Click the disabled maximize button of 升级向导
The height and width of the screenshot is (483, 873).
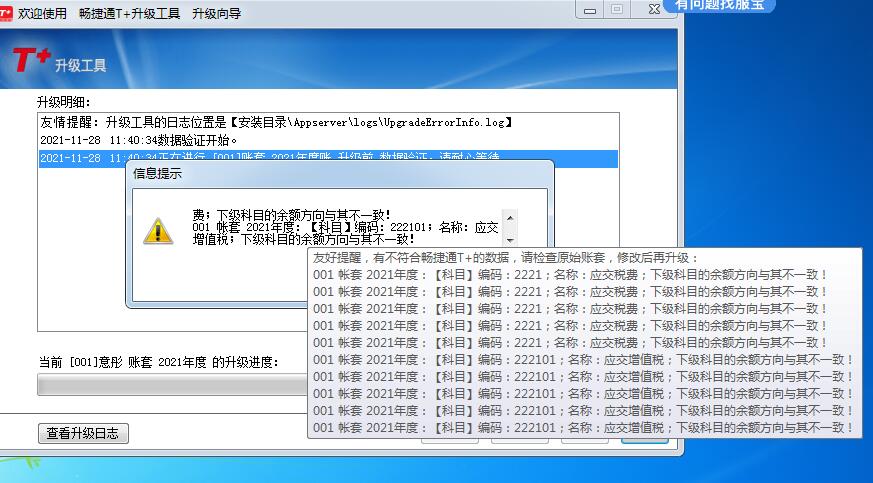(617, 9)
